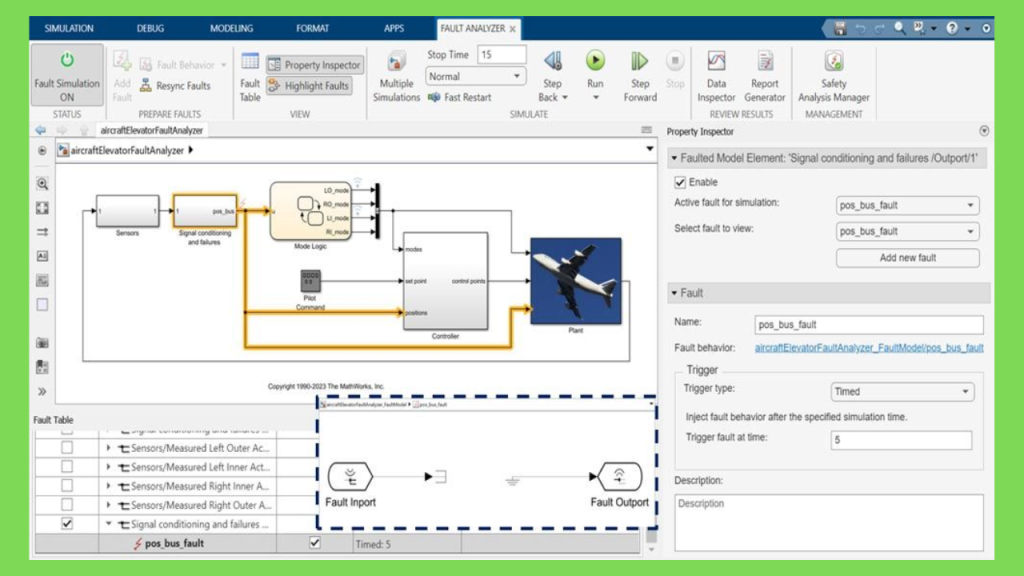Select the Plant airplane image block
The width and height of the screenshot is (1024, 576).
click(x=575, y=281)
